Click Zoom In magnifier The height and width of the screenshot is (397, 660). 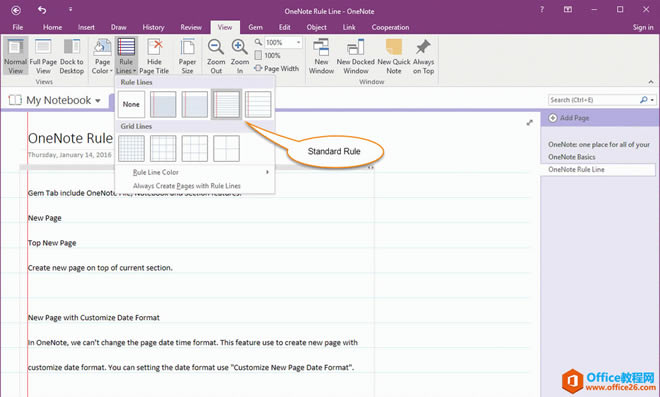(x=240, y=56)
